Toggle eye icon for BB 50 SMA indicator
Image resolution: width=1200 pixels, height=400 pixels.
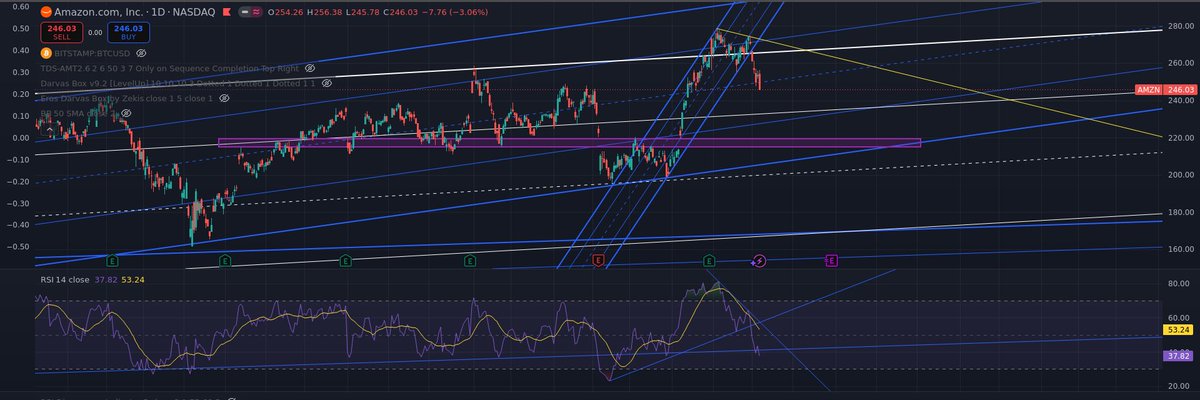point(128,115)
